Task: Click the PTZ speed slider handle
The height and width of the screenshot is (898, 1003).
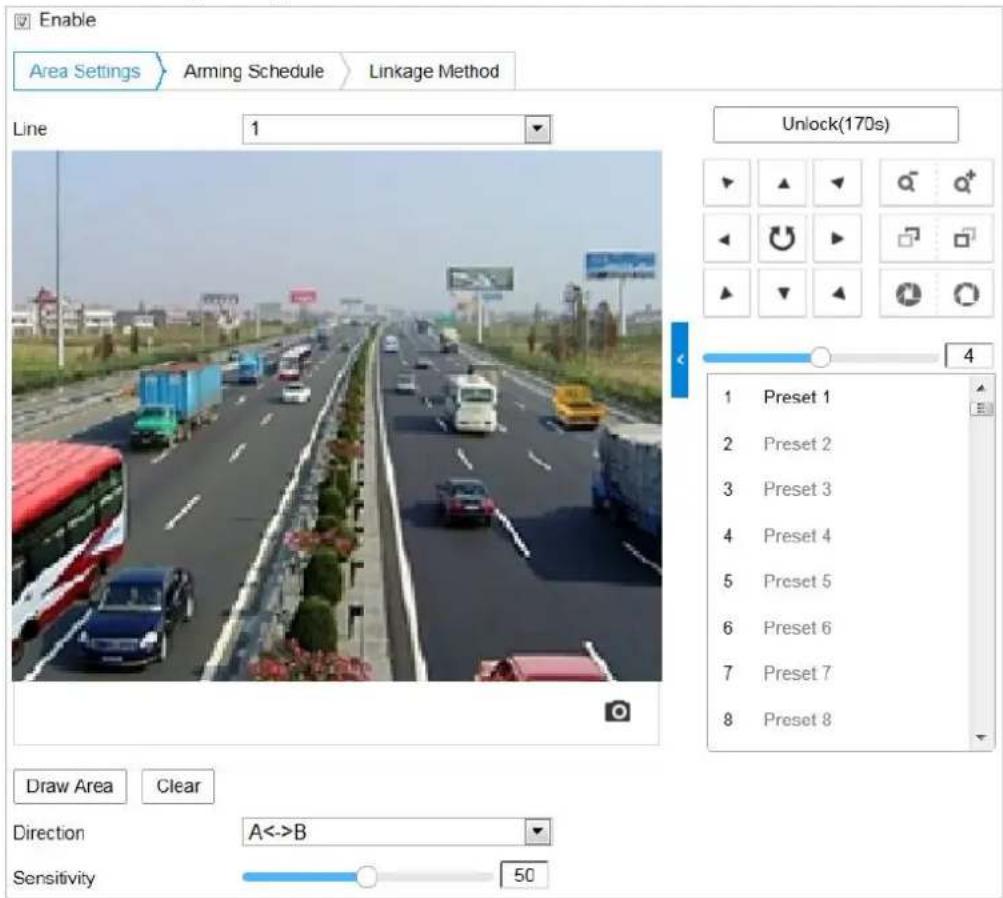Action: point(820,357)
